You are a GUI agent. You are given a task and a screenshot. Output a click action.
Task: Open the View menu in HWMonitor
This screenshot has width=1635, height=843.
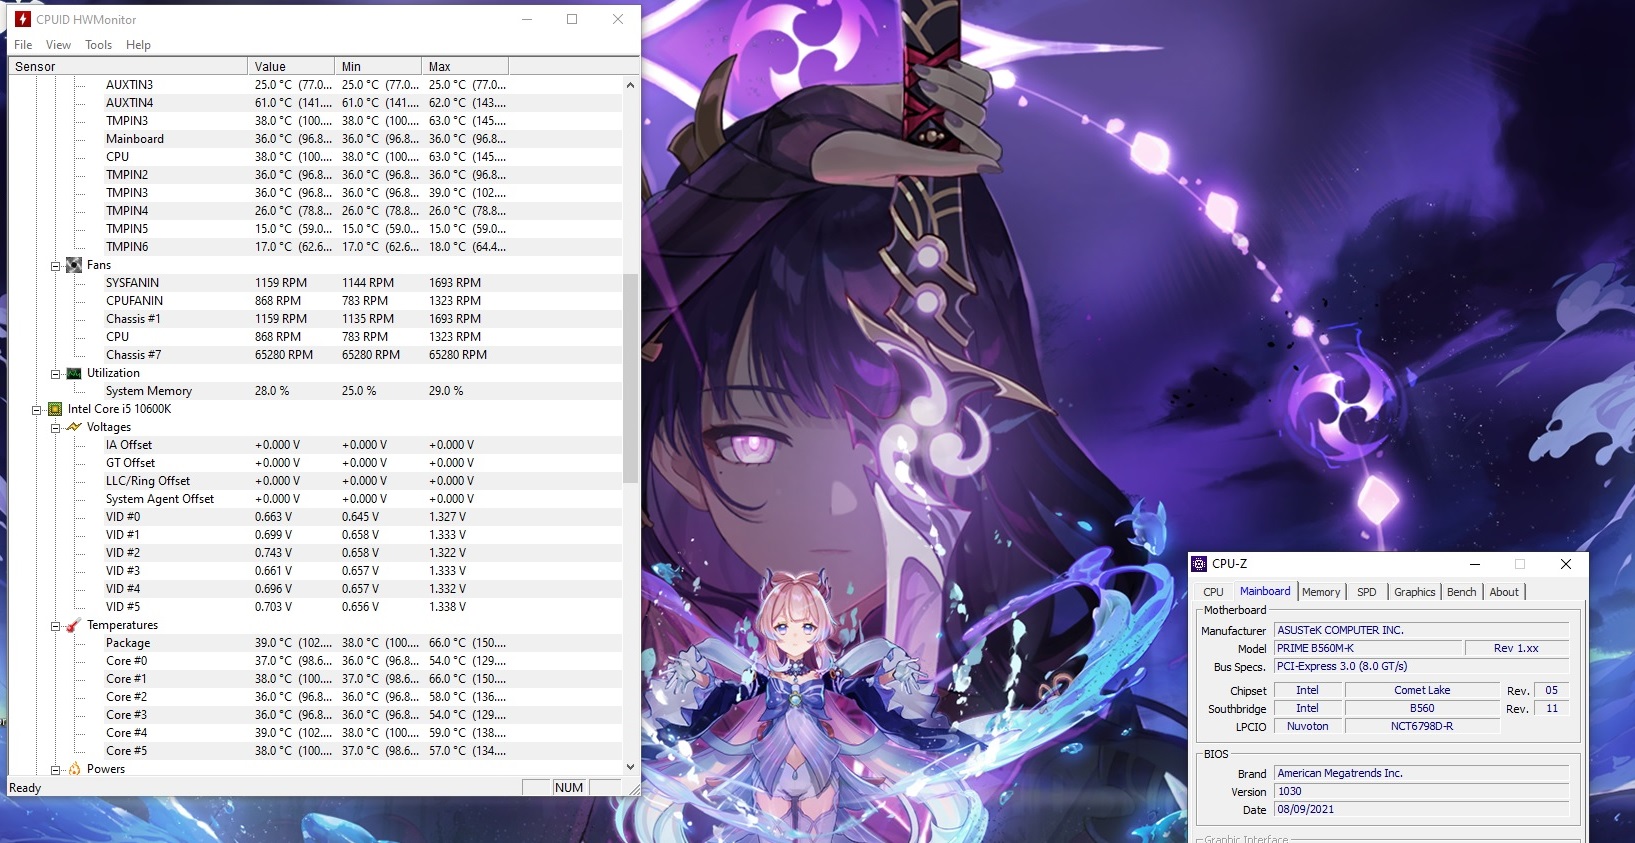(x=58, y=45)
